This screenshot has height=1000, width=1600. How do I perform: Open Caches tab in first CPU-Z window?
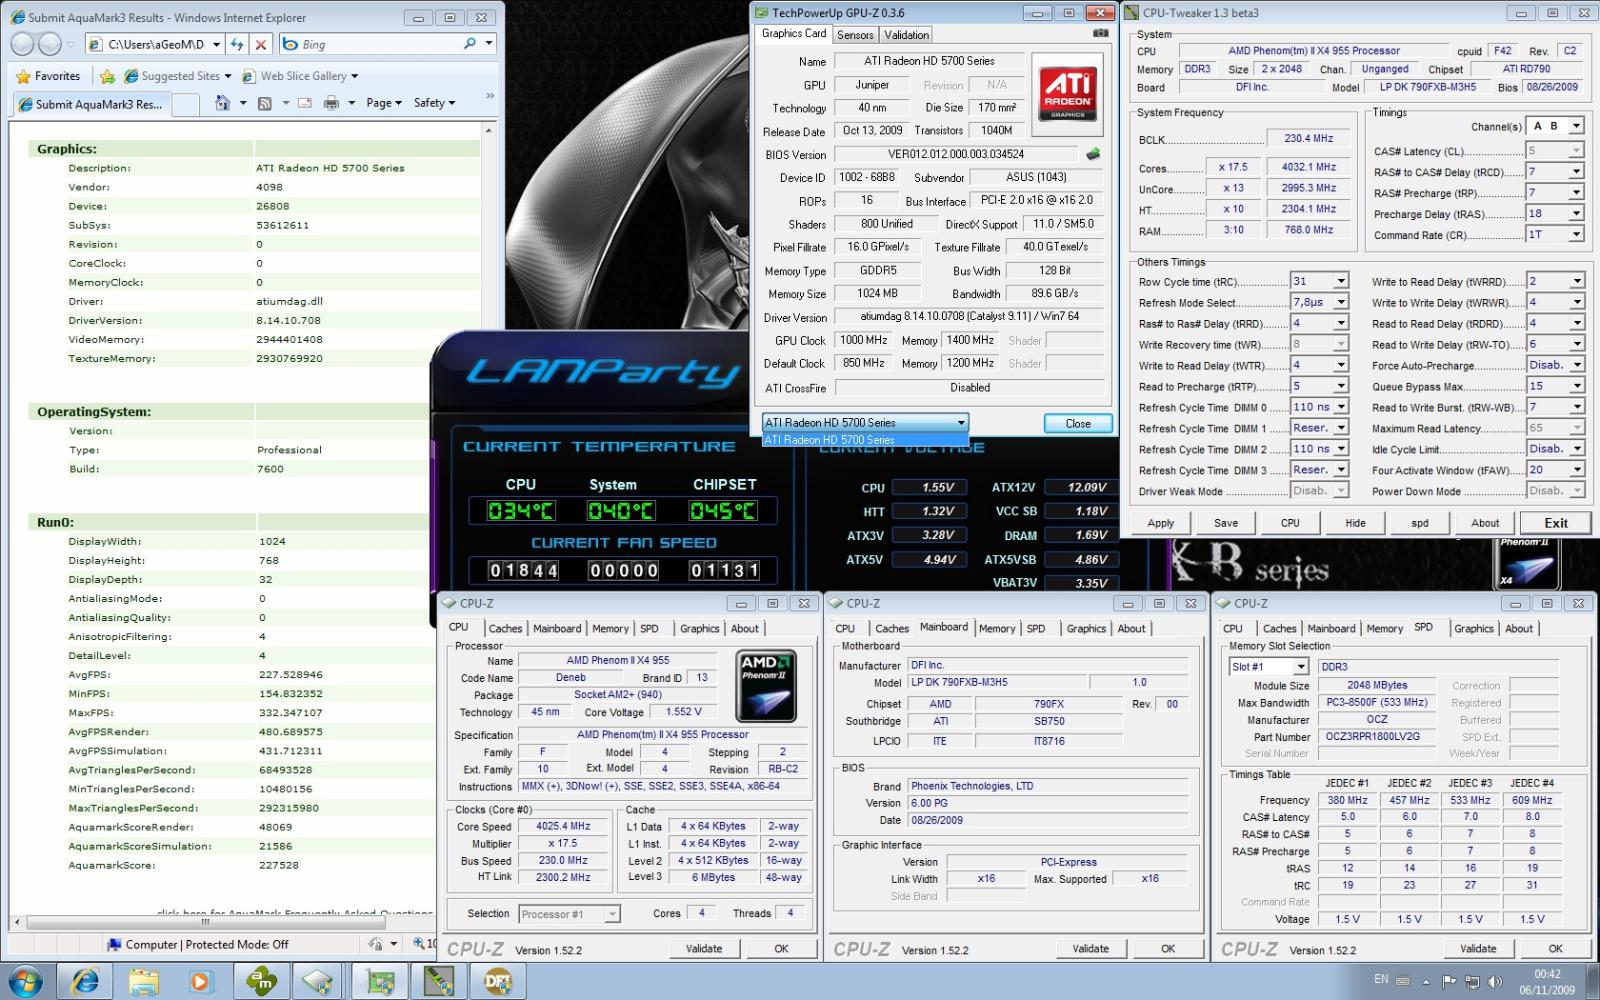[505, 629]
